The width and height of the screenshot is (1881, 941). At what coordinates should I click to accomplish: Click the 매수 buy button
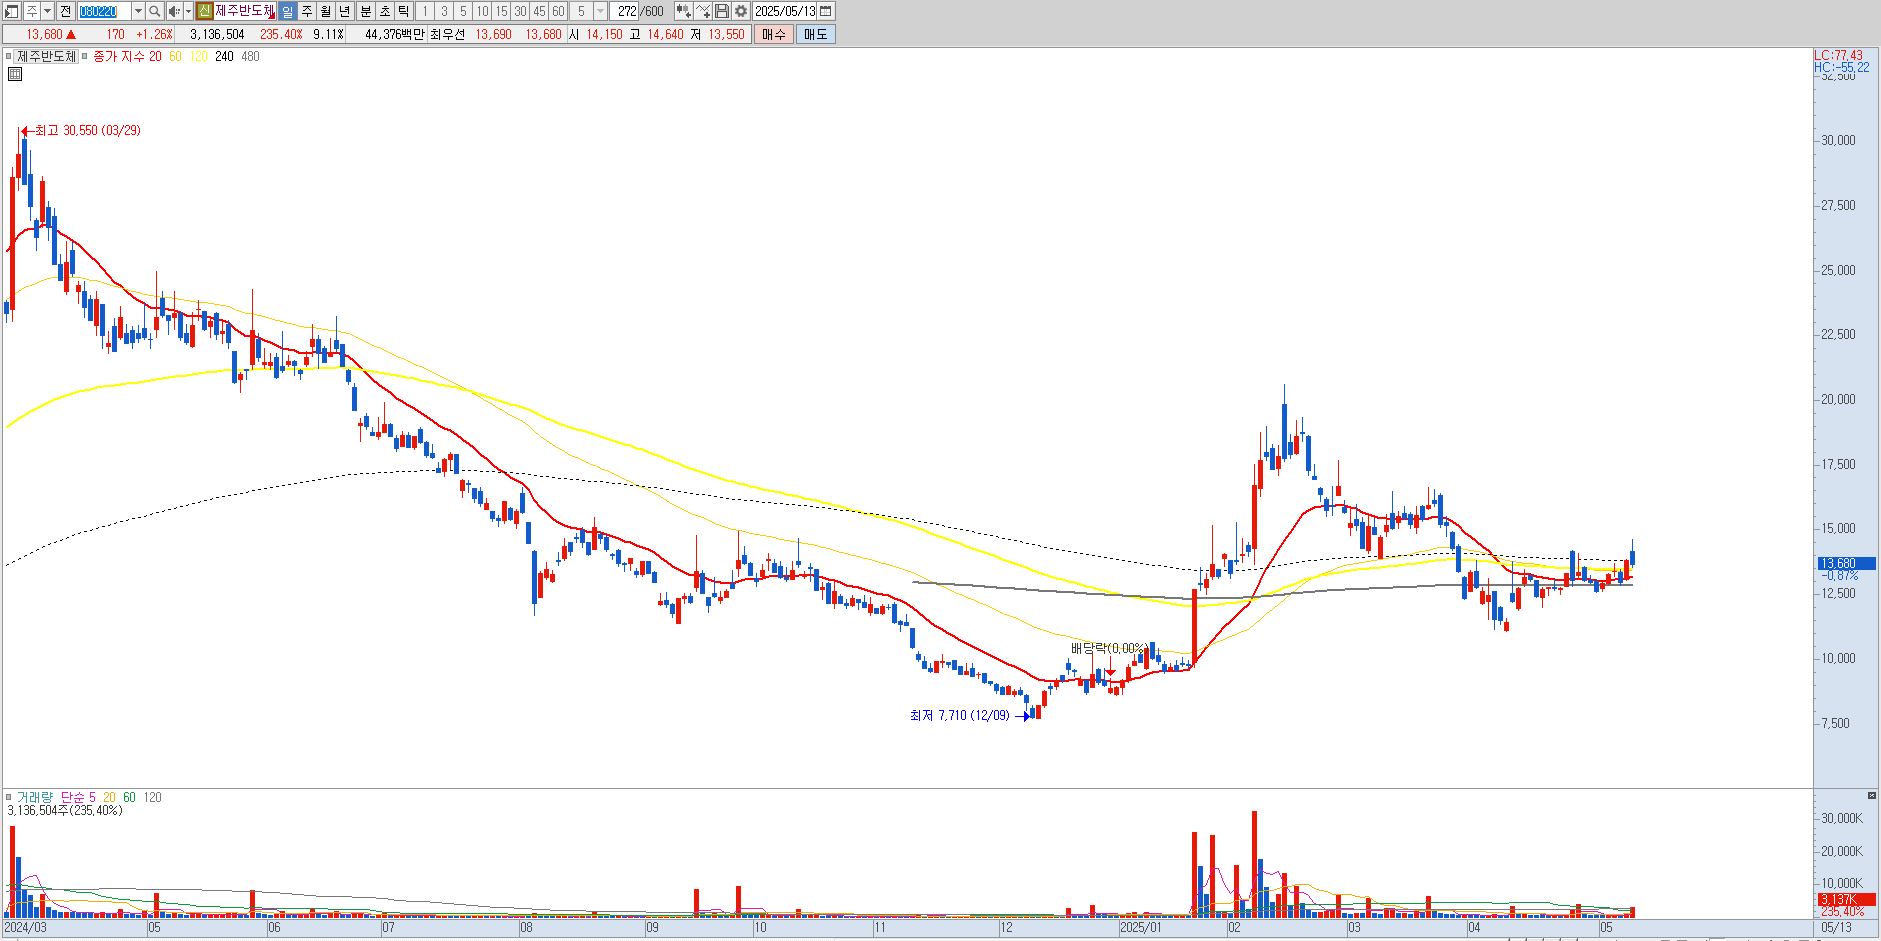[774, 34]
